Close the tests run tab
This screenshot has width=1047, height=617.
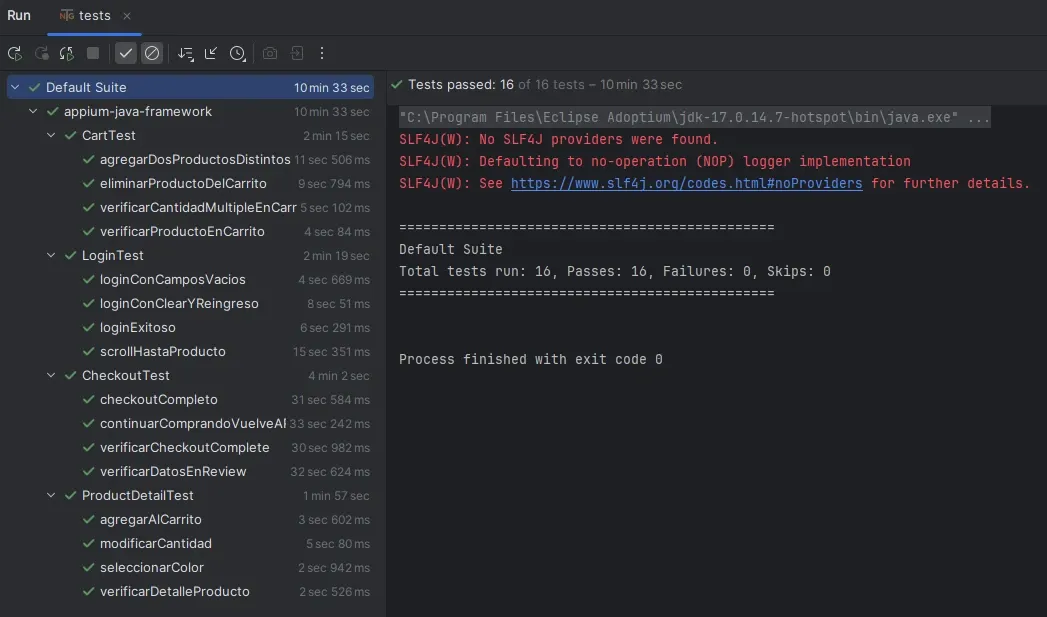[x=127, y=15]
